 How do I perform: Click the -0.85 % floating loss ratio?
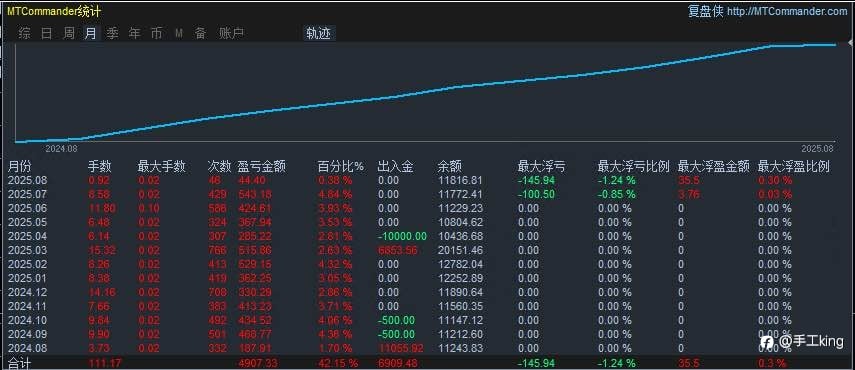click(617, 194)
